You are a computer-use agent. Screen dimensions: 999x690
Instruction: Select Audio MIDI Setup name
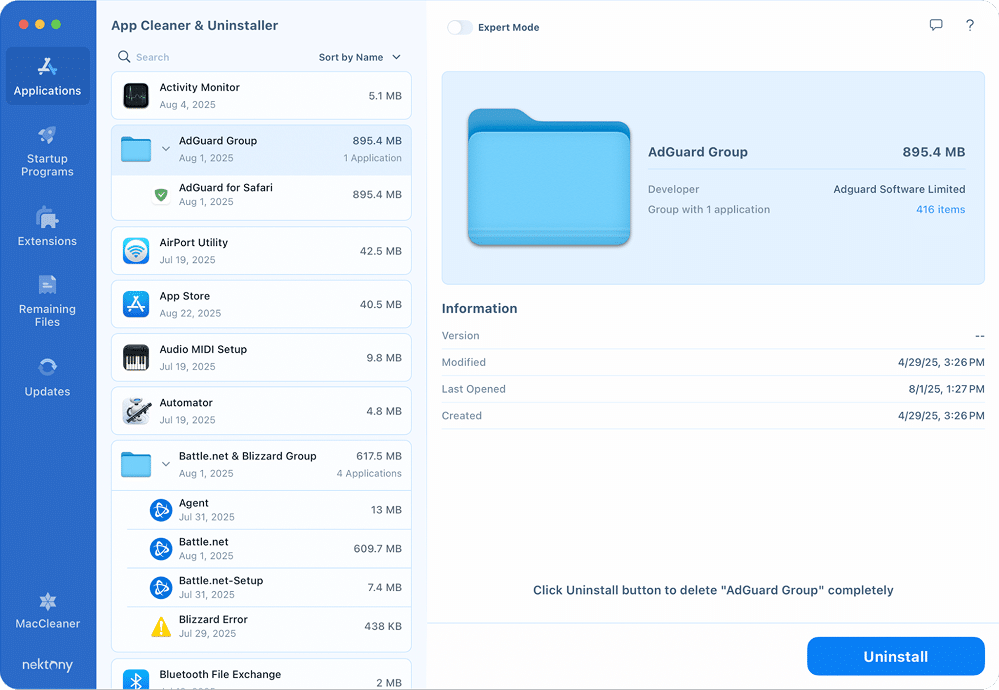tap(203, 349)
